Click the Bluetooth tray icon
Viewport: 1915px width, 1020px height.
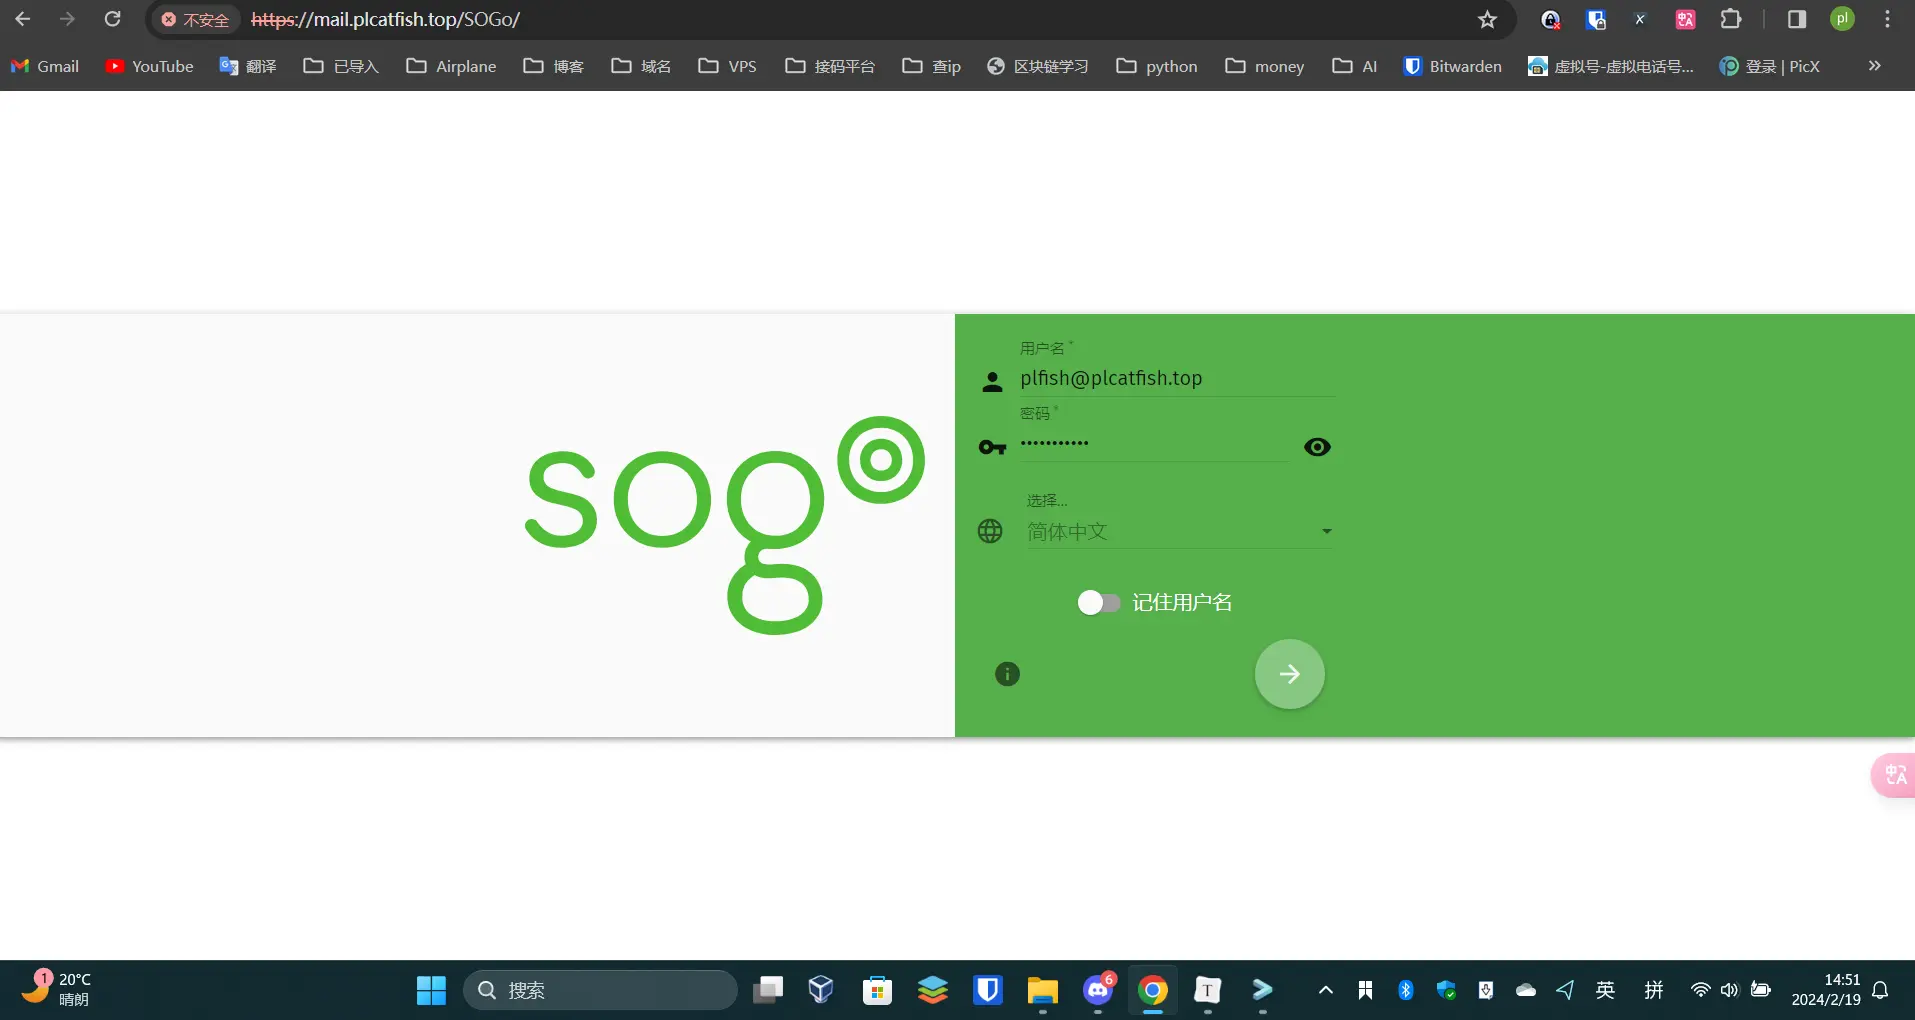click(1405, 990)
